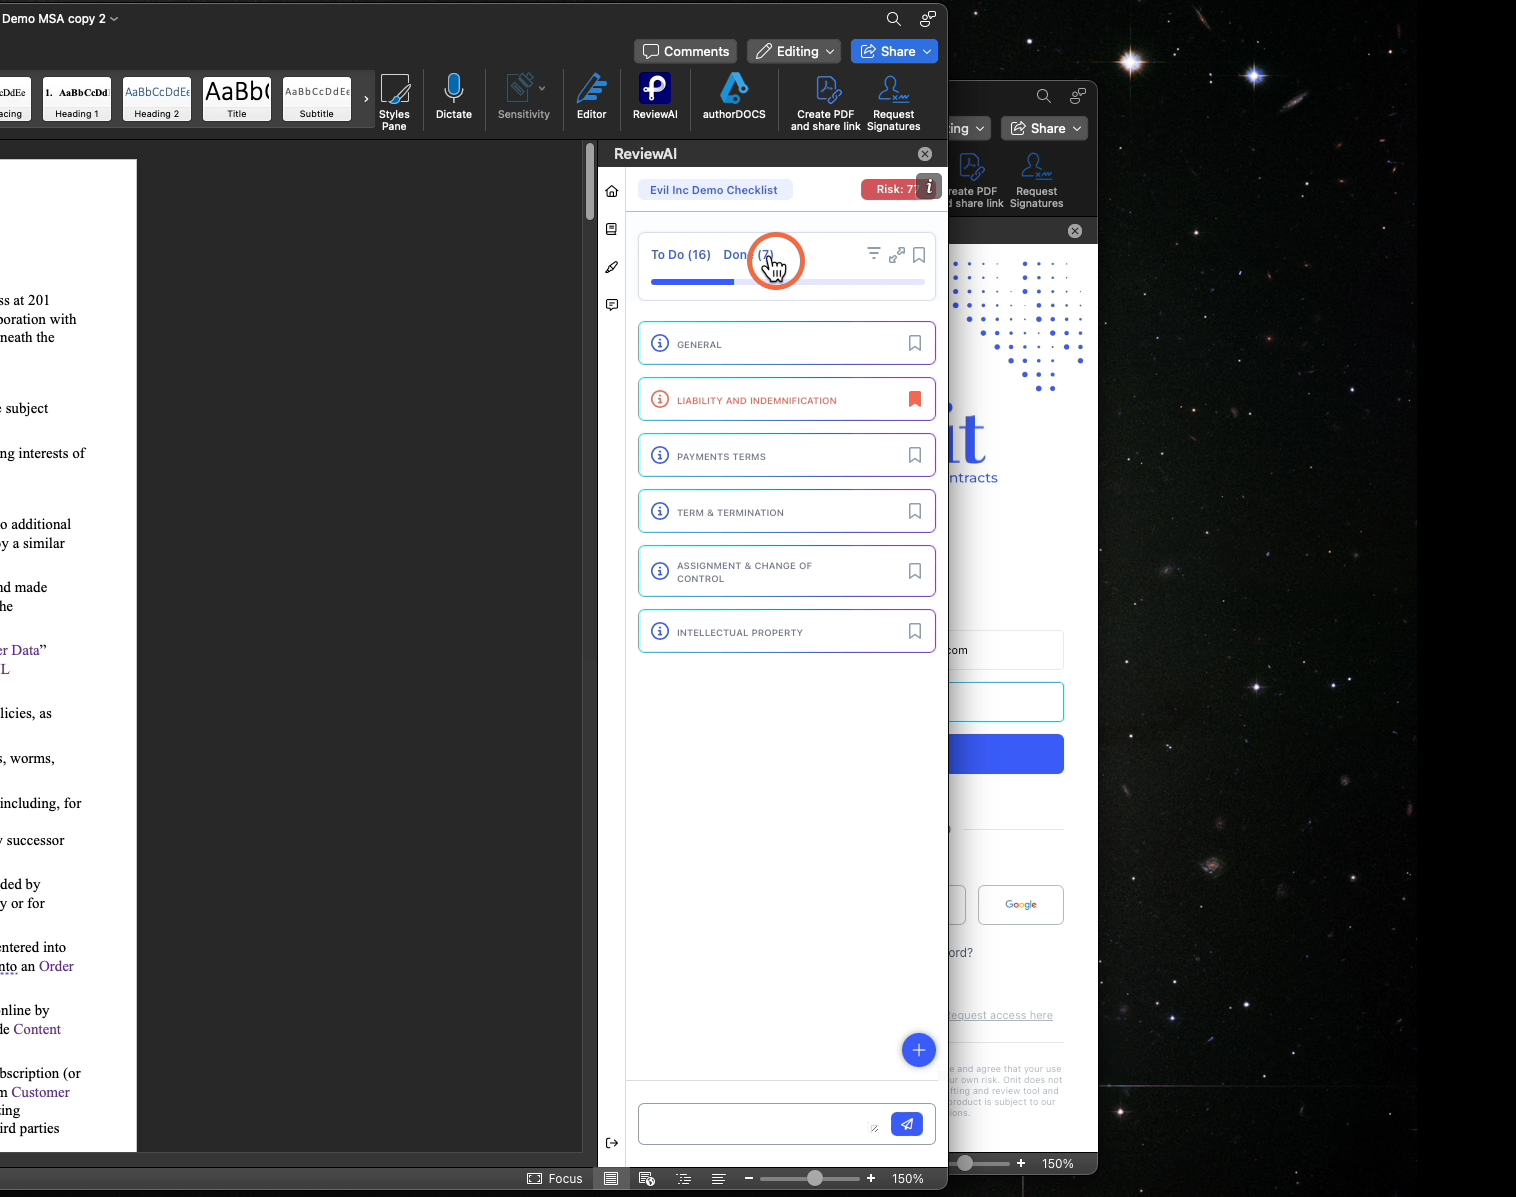Open the Editing mode dropdown

click(794, 51)
